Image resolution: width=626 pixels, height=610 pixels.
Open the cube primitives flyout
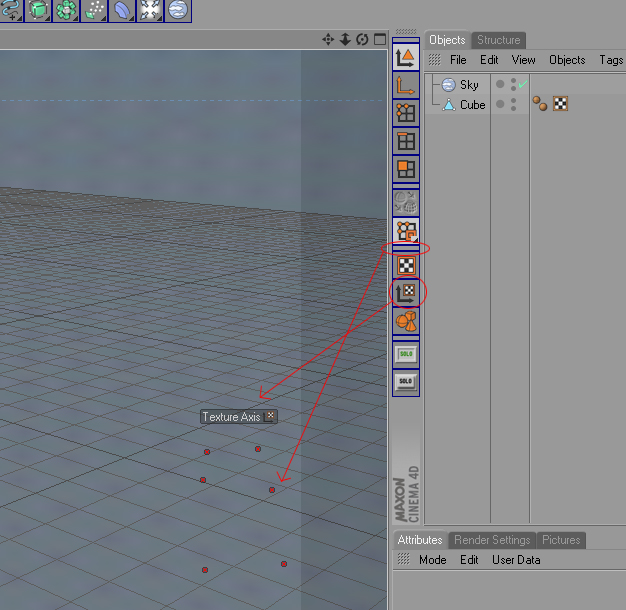[x=38, y=10]
